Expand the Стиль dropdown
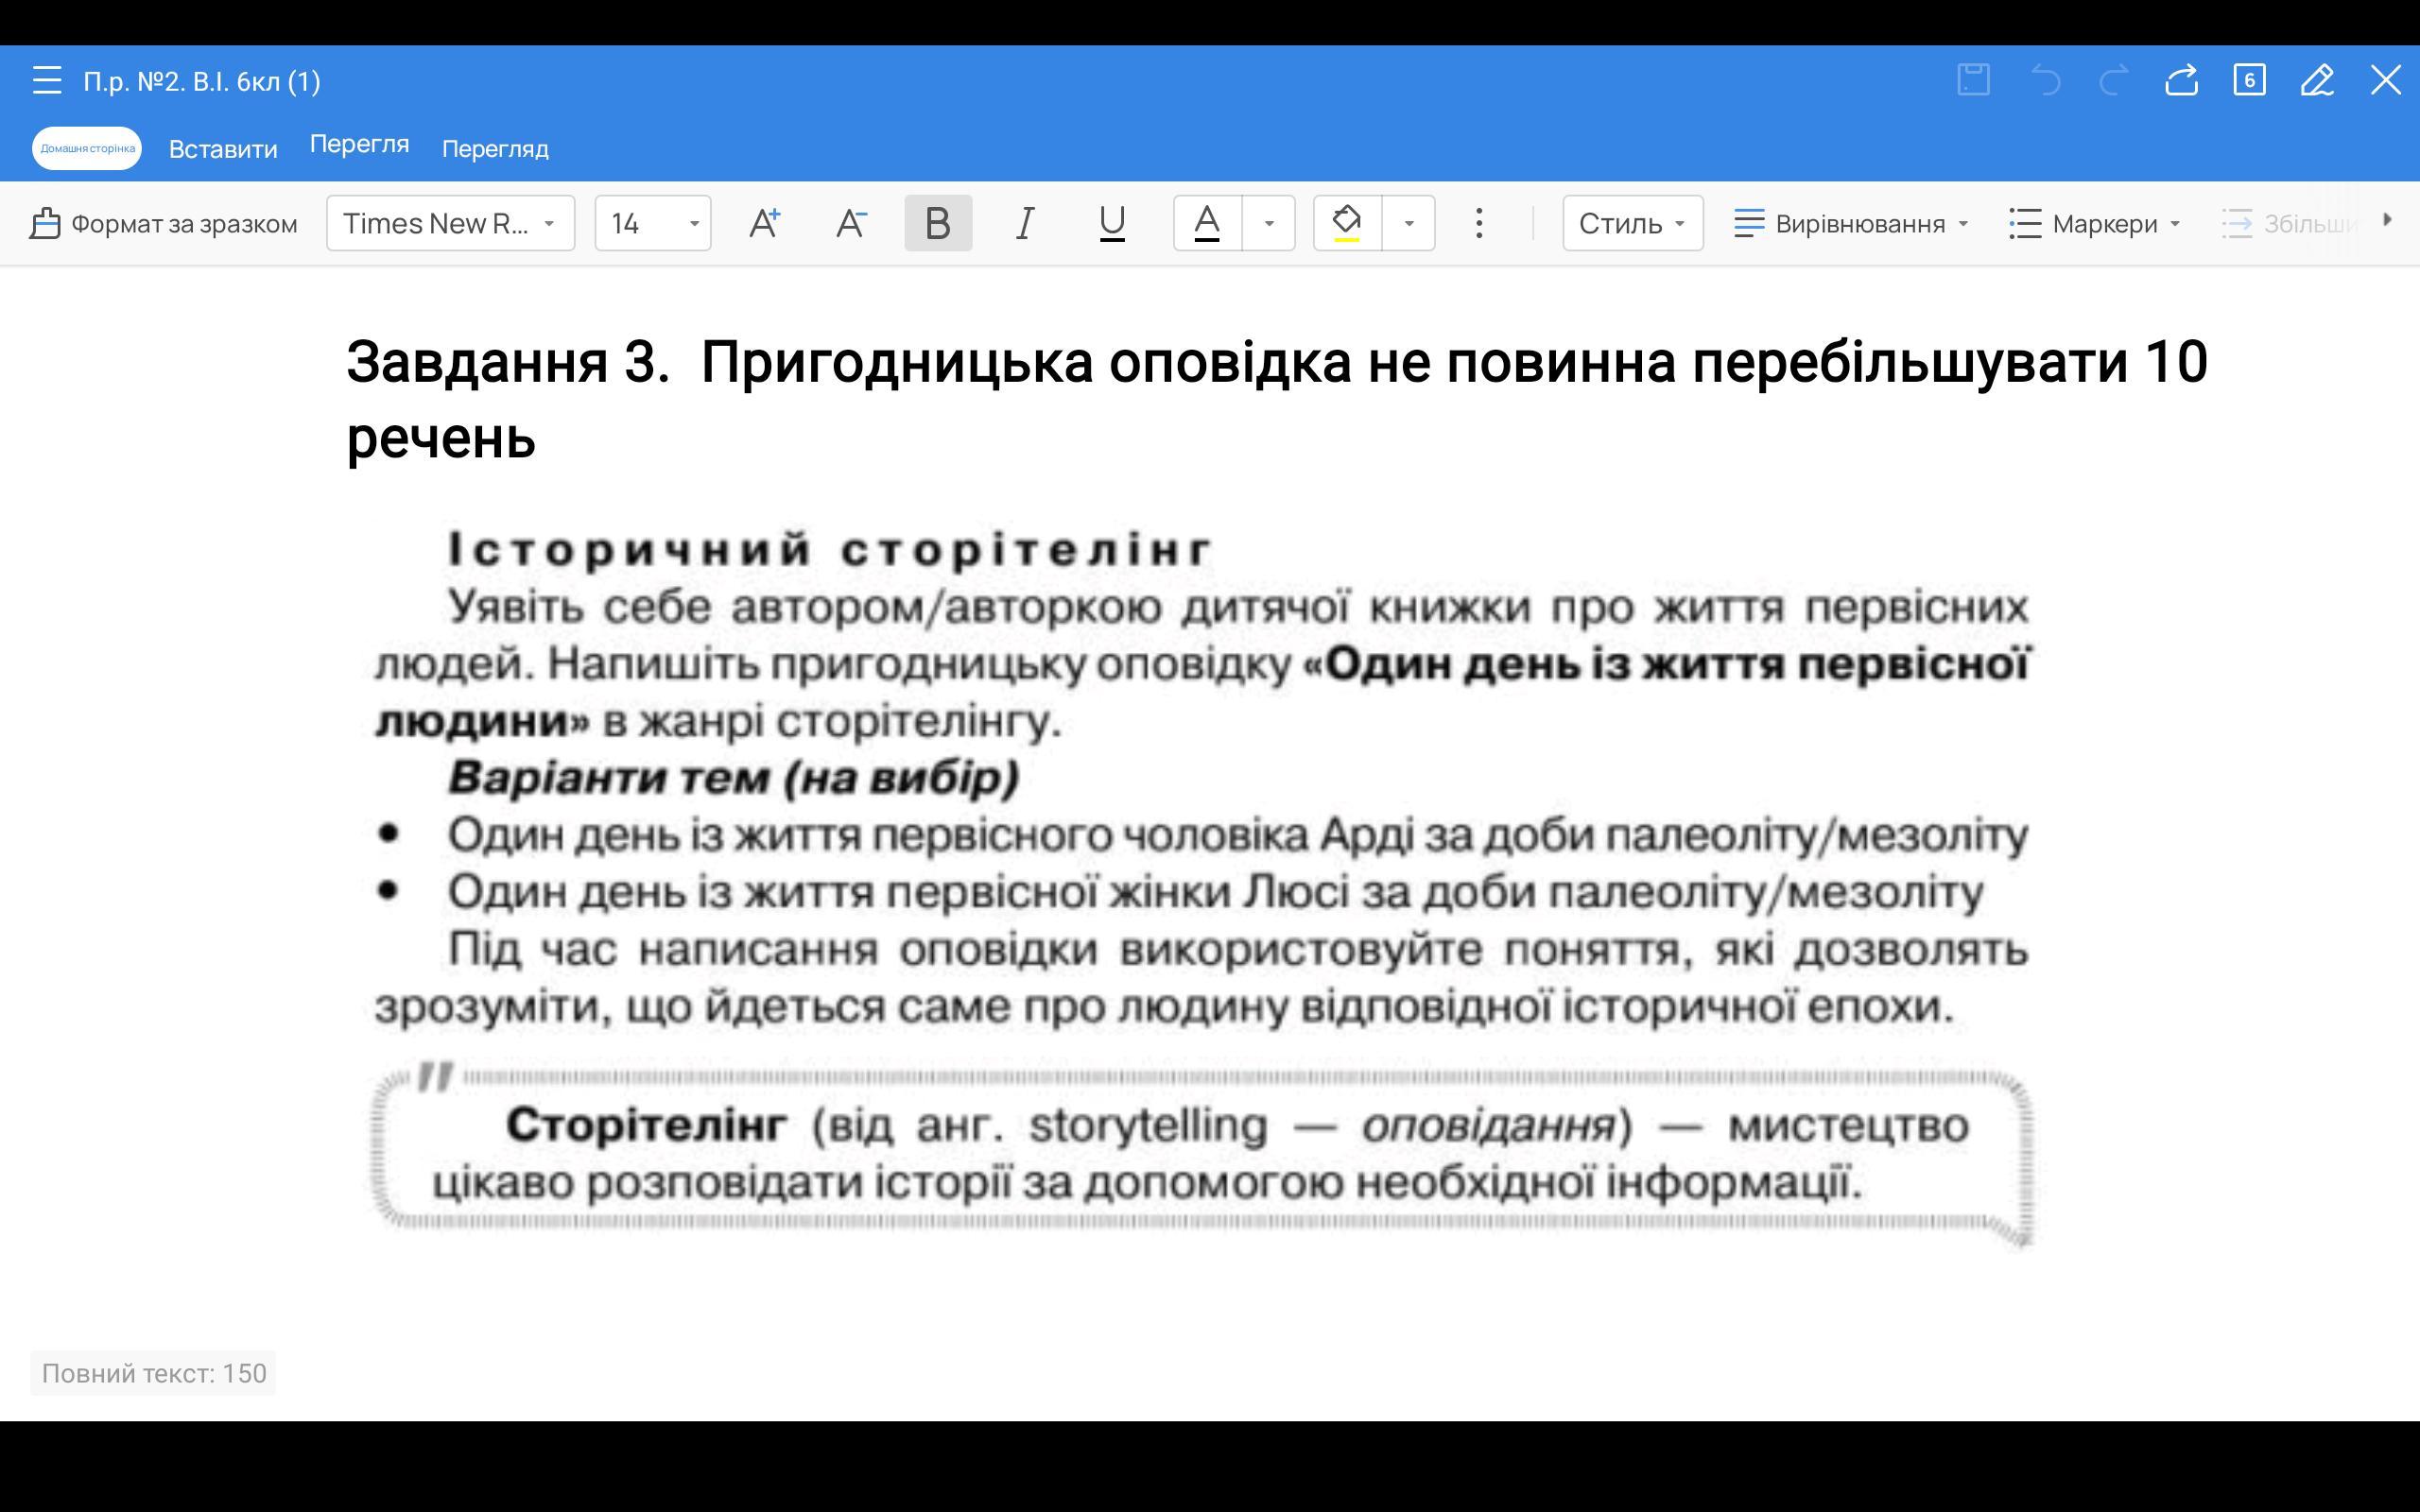This screenshot has height=1512, width=2420. coord(1632,222)
